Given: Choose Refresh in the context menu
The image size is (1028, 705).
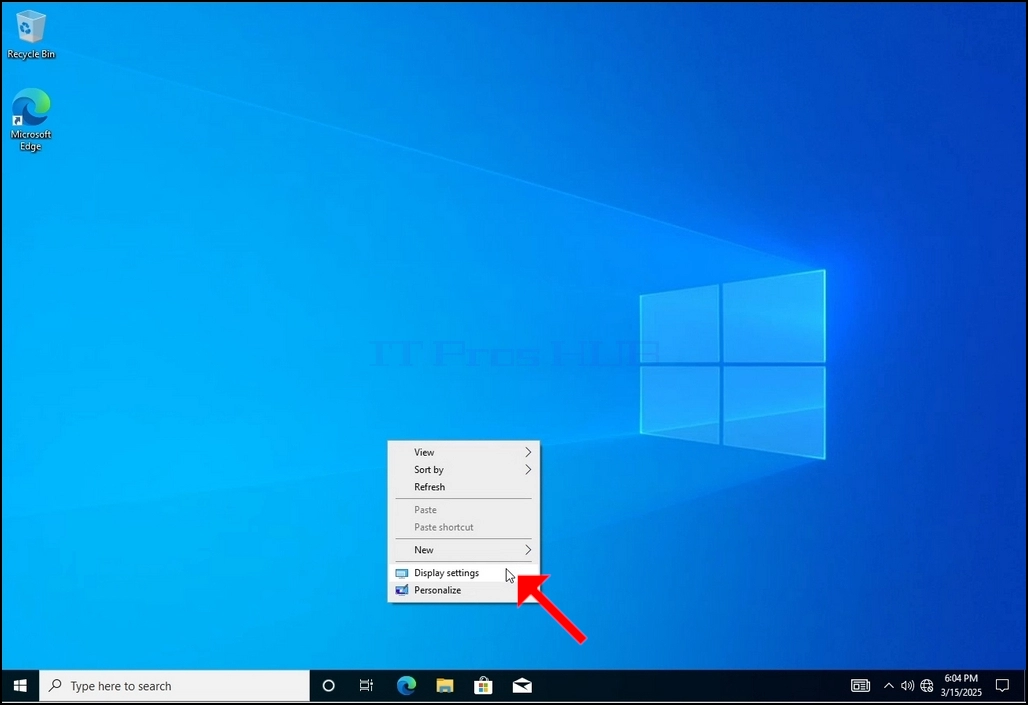Looking at the screenshot, I should 464,487.
